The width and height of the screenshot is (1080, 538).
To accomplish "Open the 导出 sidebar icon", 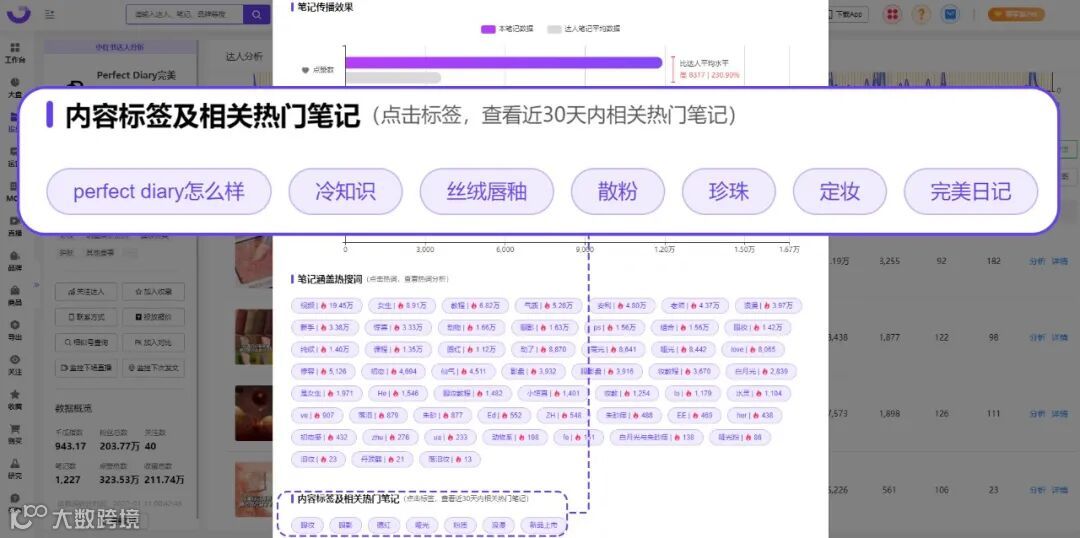I will coord(14,329).
